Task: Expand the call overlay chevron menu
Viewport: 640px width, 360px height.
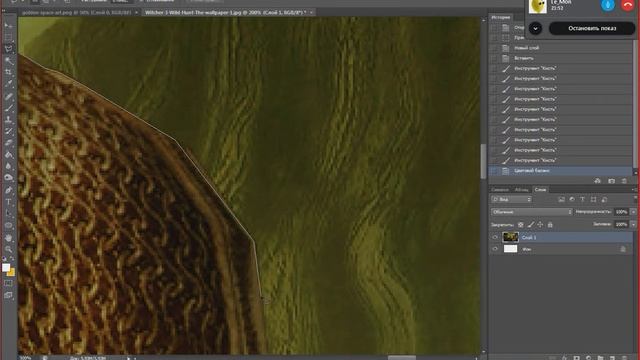Action: [536, 28]
